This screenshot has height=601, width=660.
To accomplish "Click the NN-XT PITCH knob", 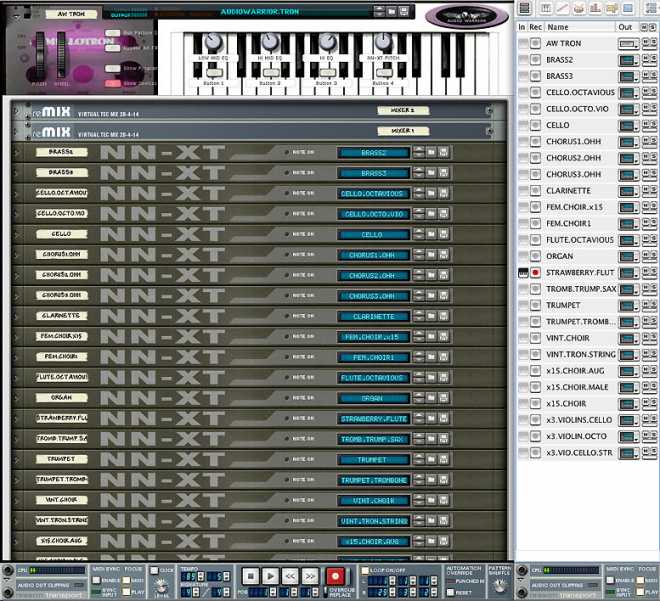I will coord(383,42).
